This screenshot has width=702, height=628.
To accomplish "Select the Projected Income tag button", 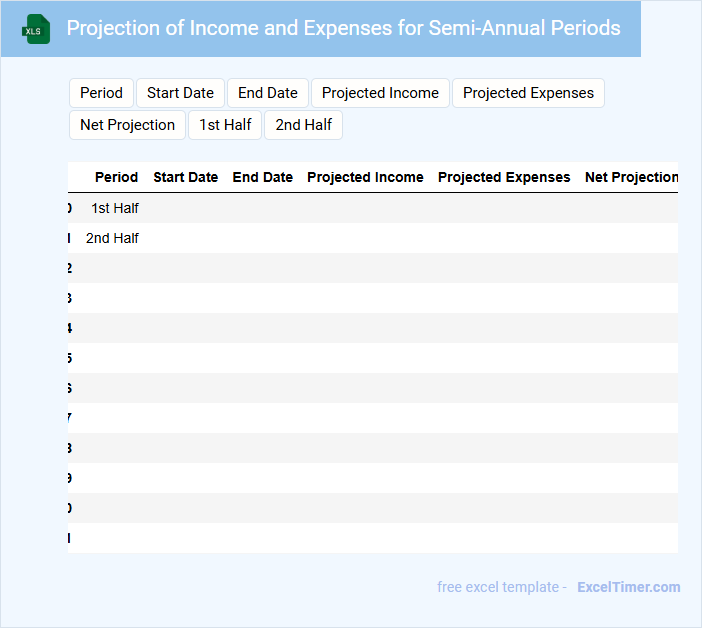I will point(380,93).
